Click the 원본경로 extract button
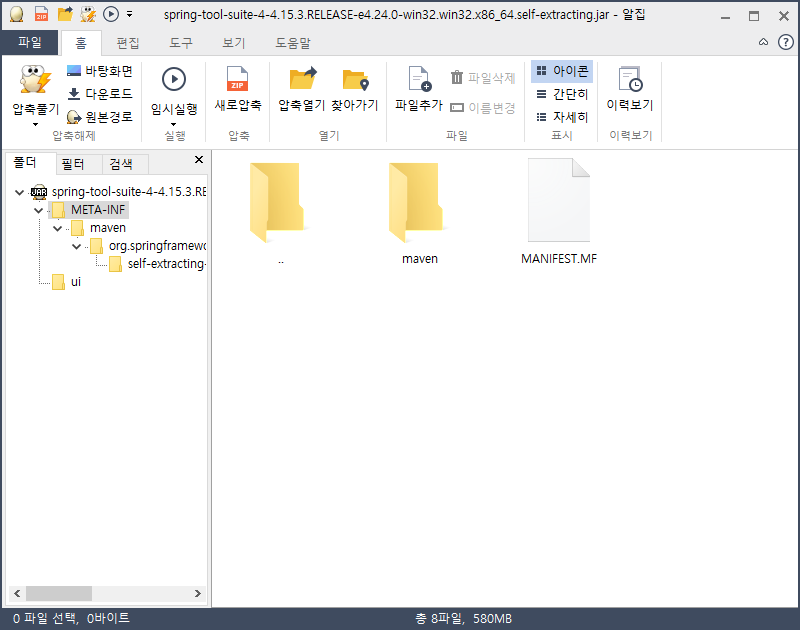Image resolution: width=800 pixels, height=630 pixels. [99, 117]
